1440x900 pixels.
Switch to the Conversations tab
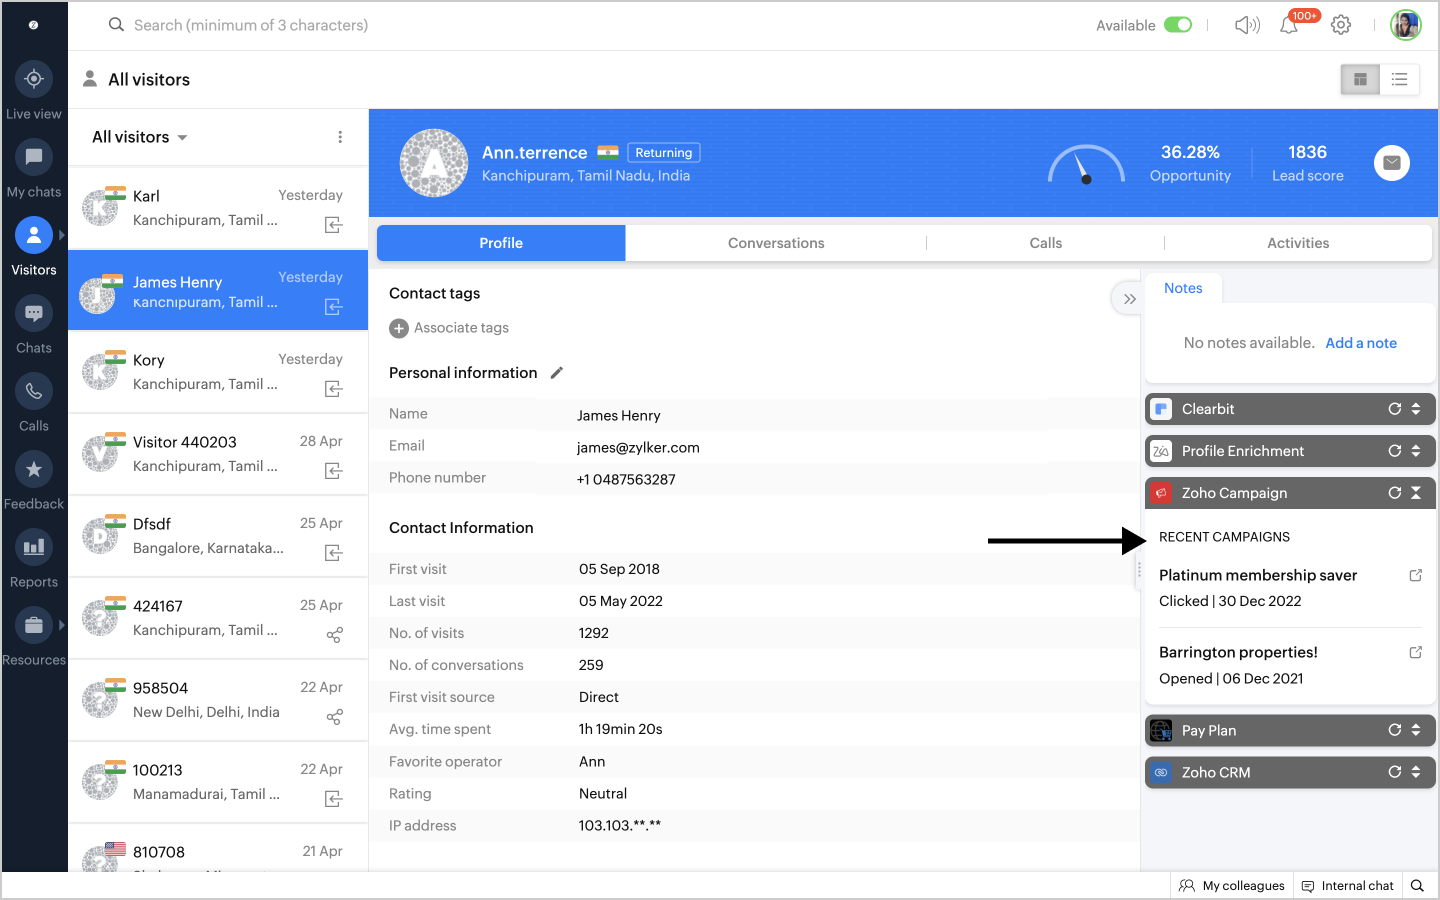776,243
